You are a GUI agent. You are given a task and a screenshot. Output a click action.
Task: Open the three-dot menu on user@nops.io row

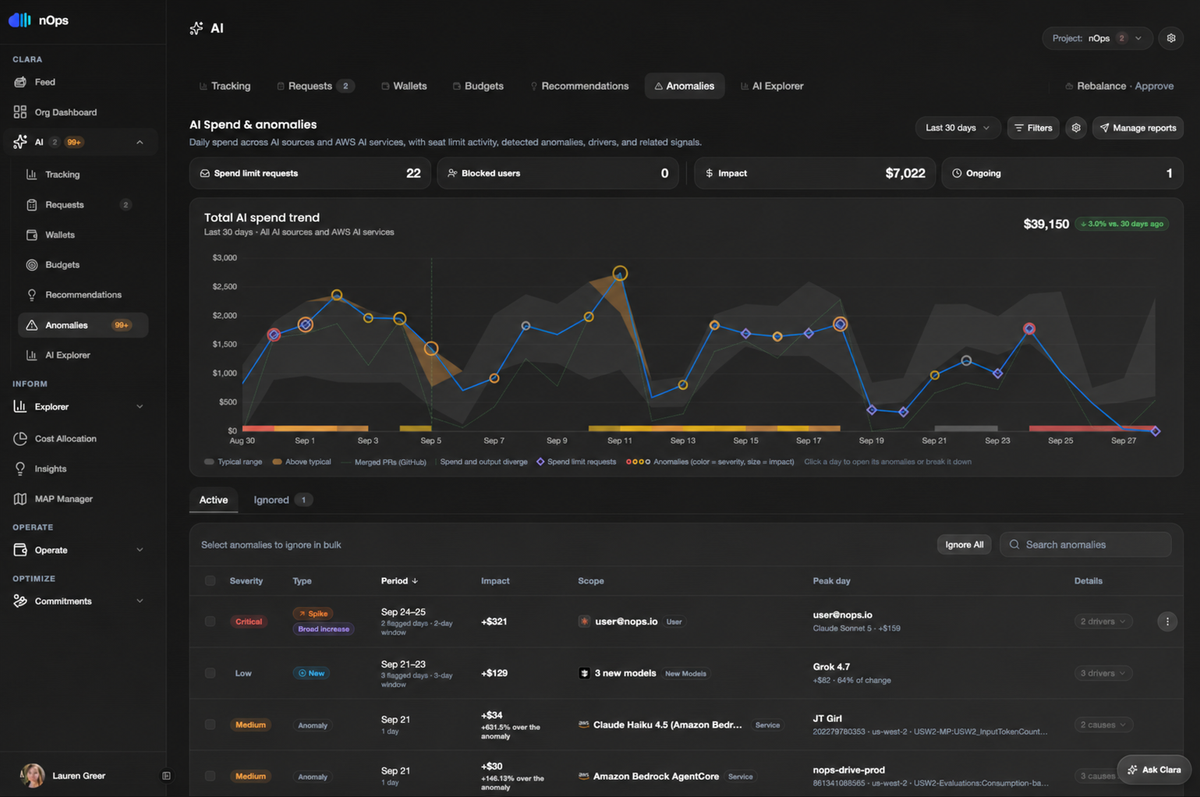tap(1166, 621)
